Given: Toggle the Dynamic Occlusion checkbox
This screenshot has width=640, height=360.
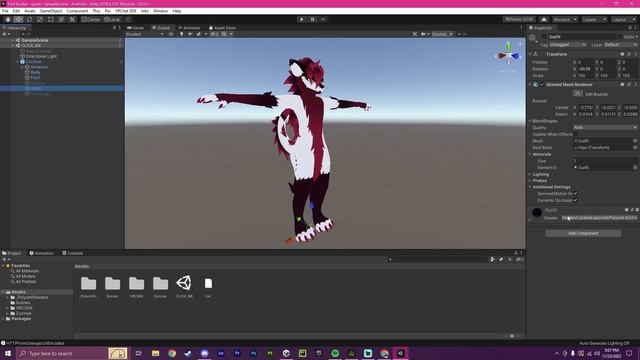Looking at the screenshot, I should (576, 200).
